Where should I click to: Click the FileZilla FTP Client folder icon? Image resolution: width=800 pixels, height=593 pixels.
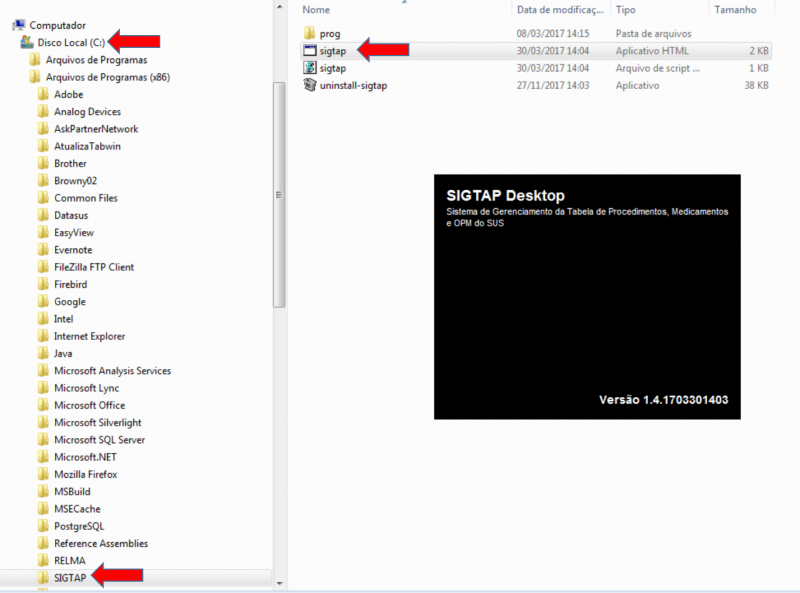(43, 267)
